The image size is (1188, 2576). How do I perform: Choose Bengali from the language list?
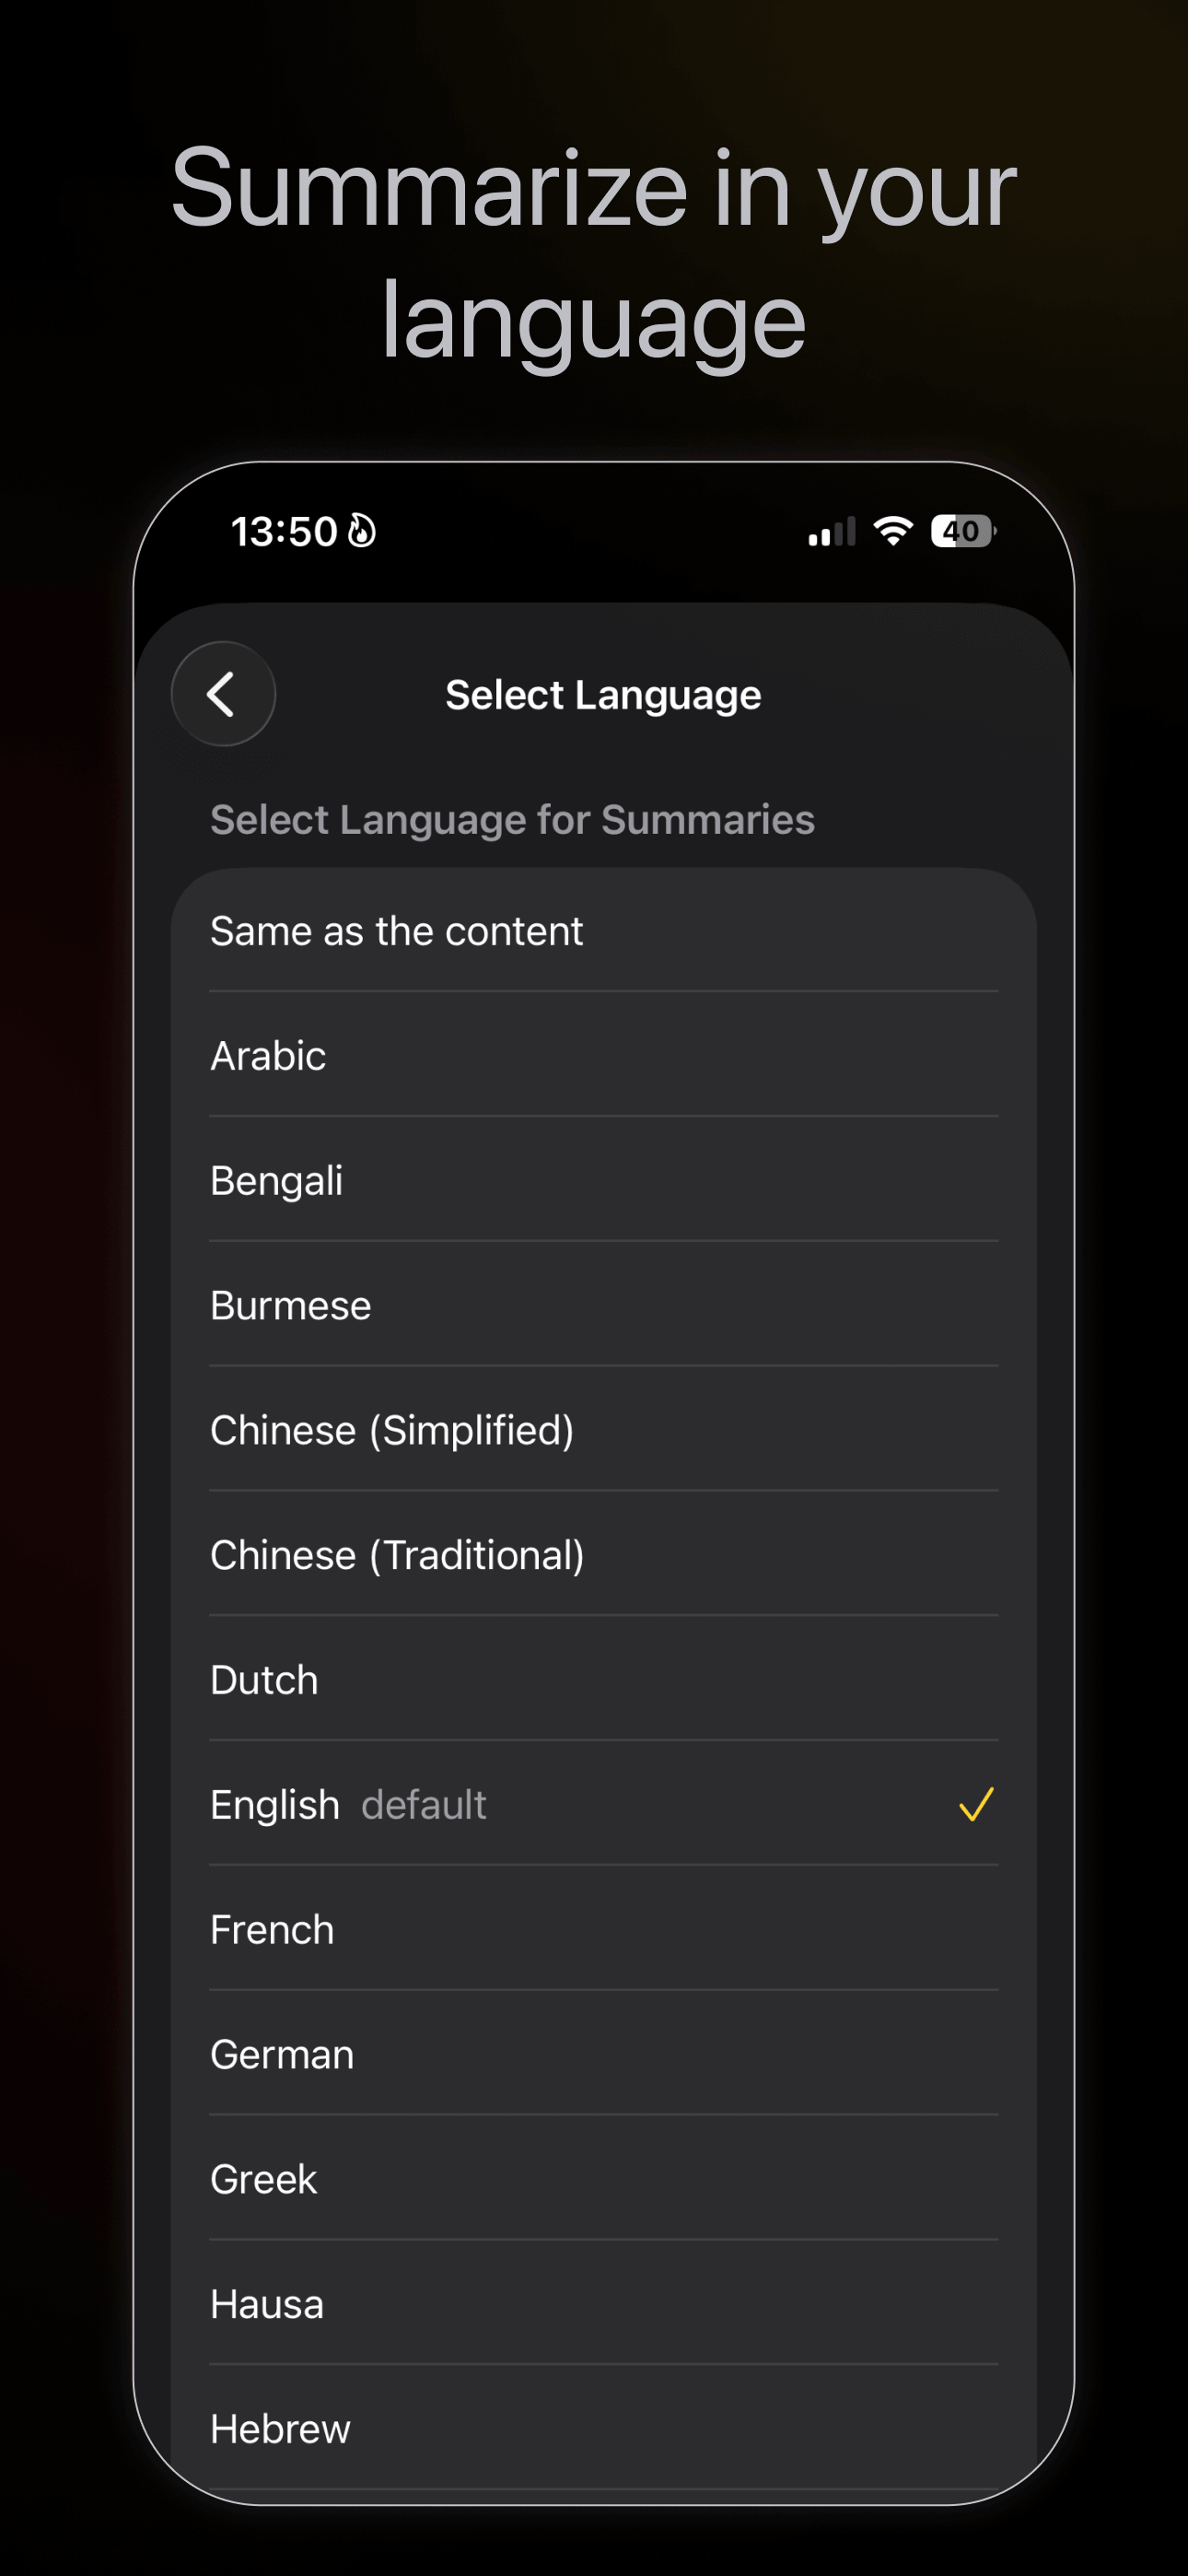276,1180
